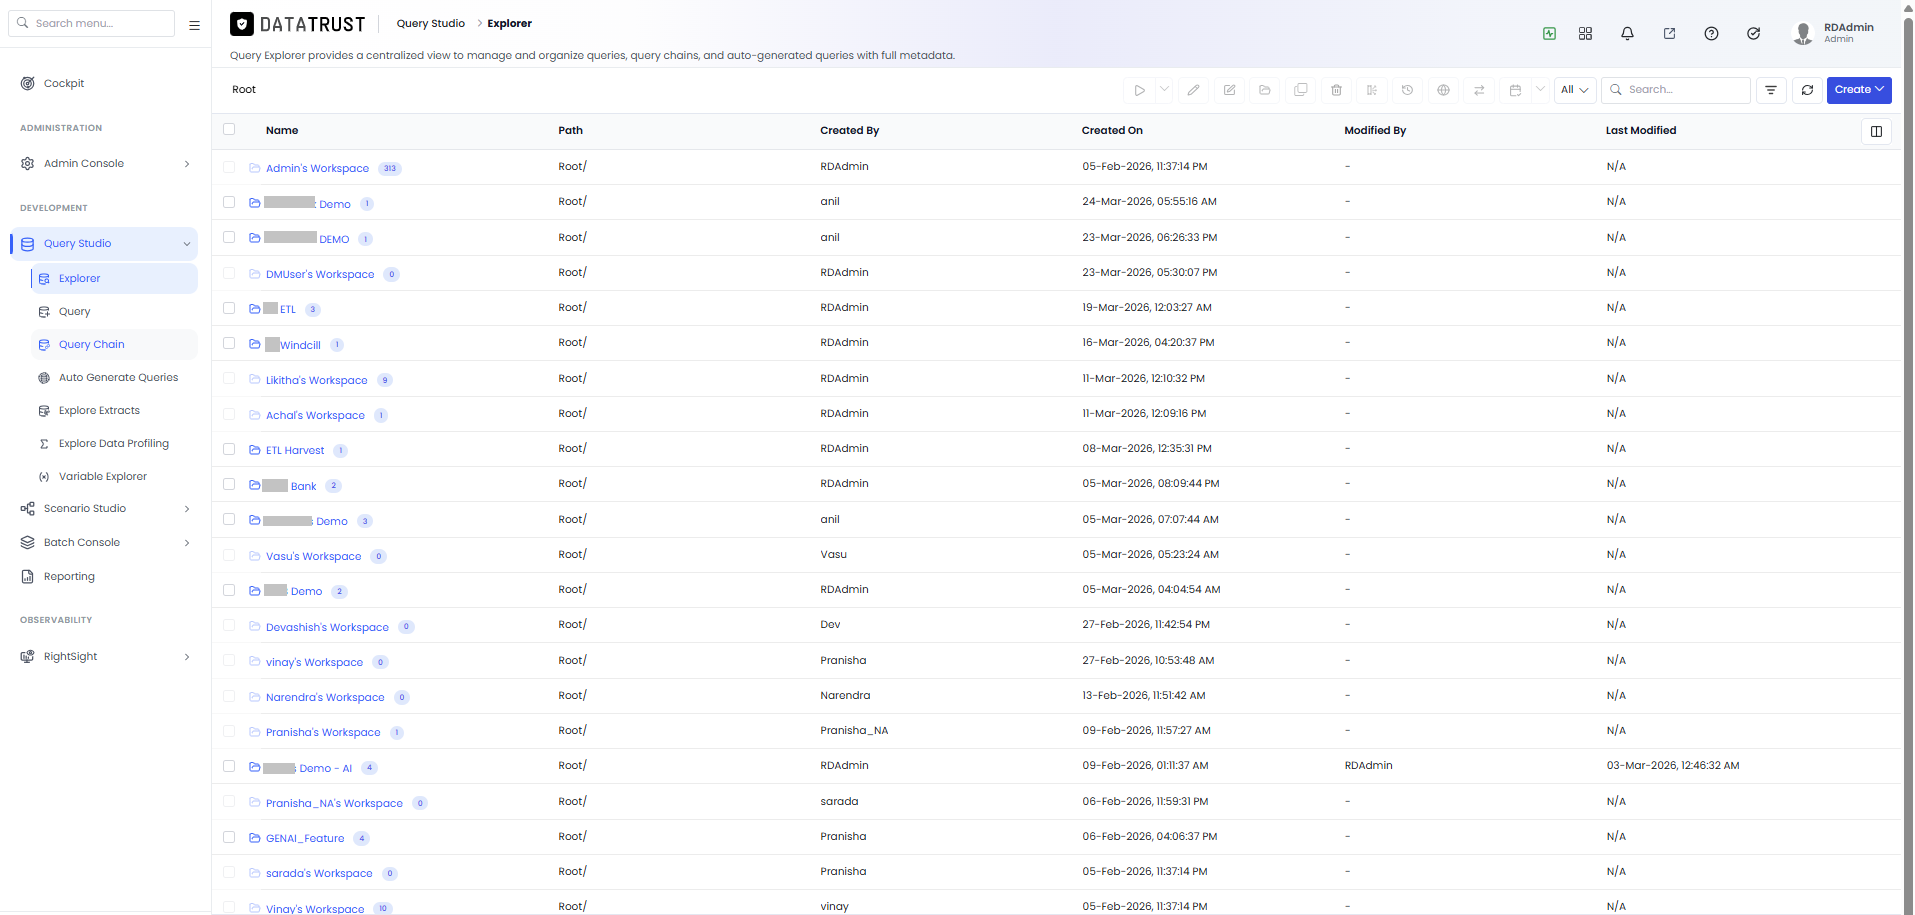Click the Run (play) toolbar icon

coord(1139,90)
